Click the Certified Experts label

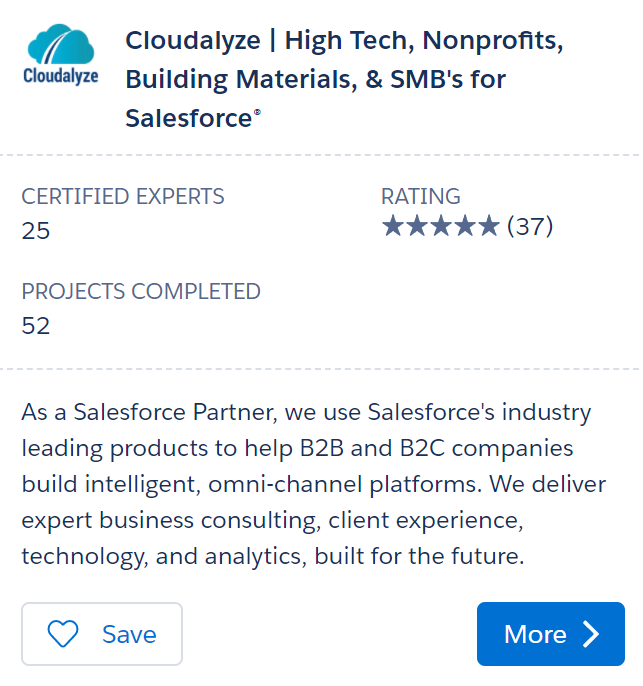(x=123, y=196)
